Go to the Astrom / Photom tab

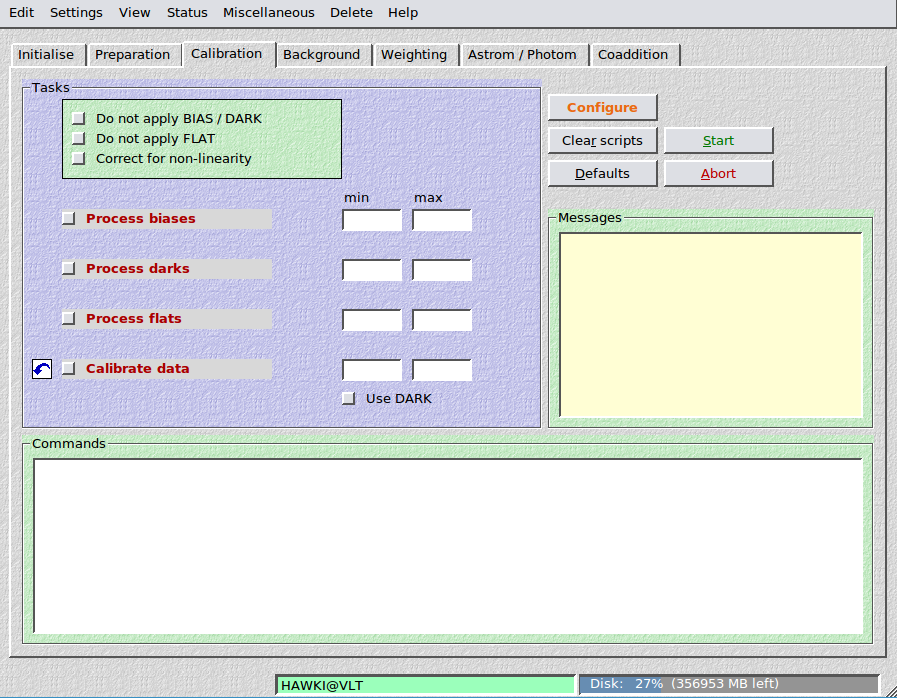[522, 55]
